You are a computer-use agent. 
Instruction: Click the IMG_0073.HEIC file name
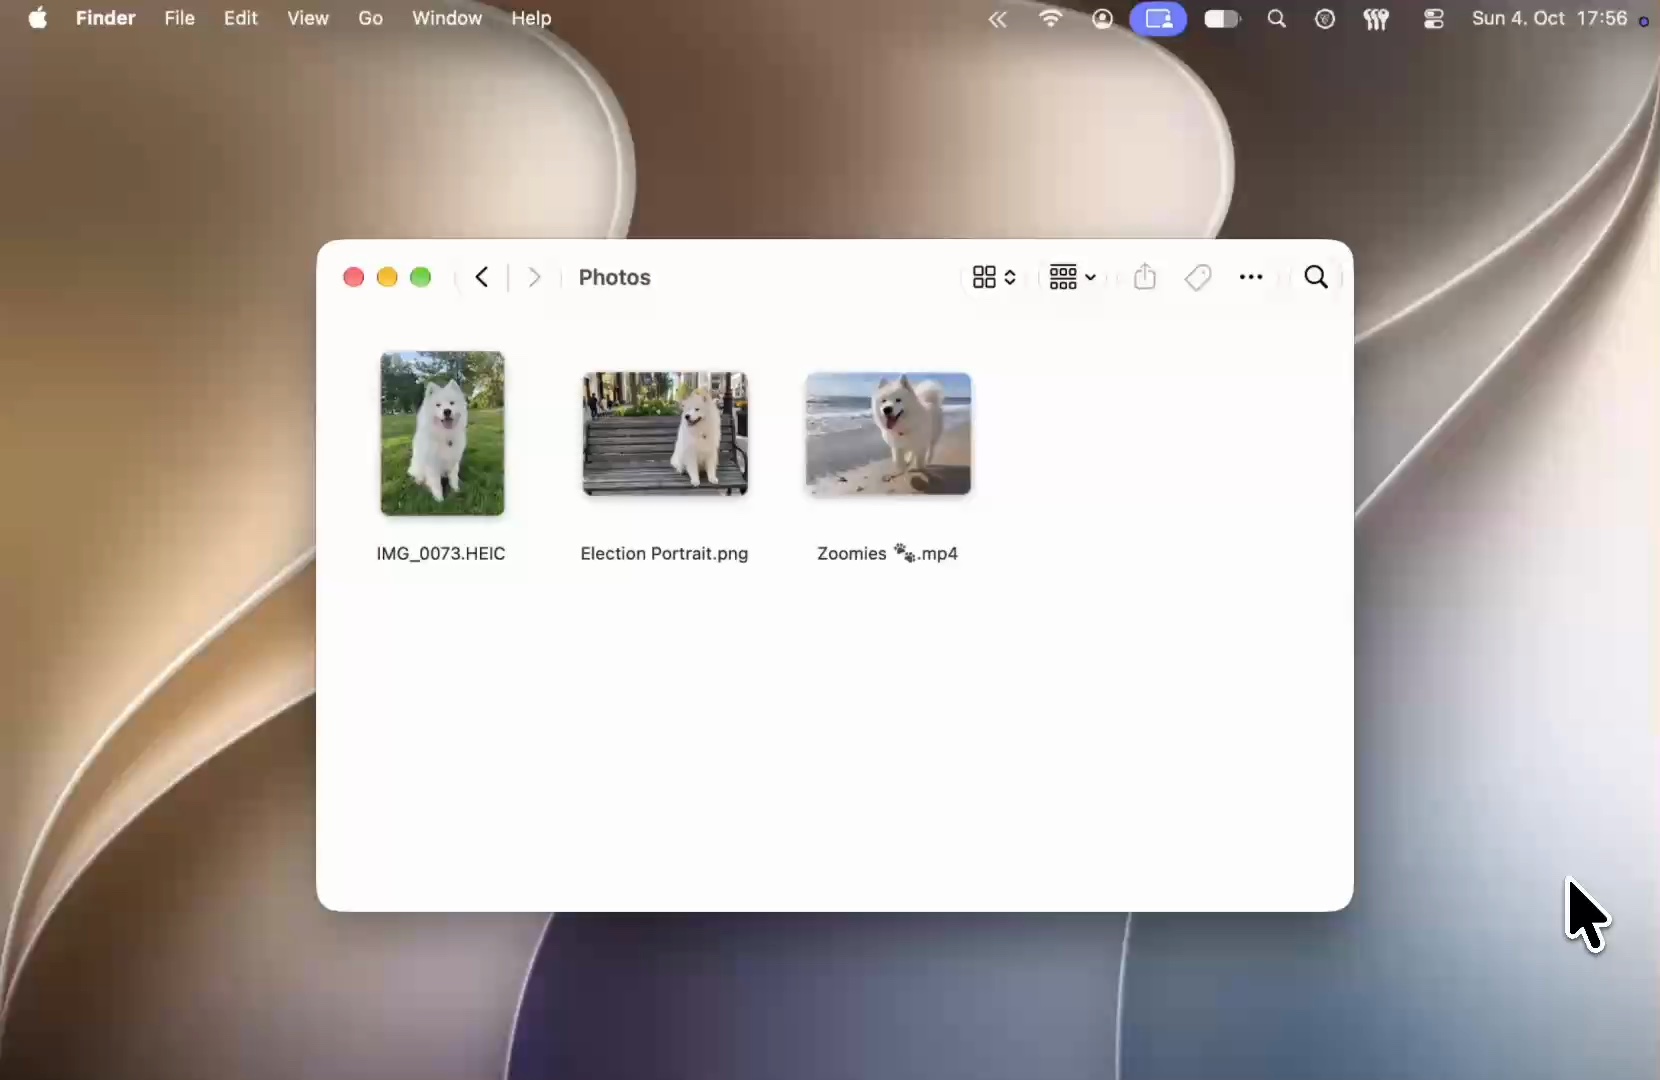tap(441, 553)
